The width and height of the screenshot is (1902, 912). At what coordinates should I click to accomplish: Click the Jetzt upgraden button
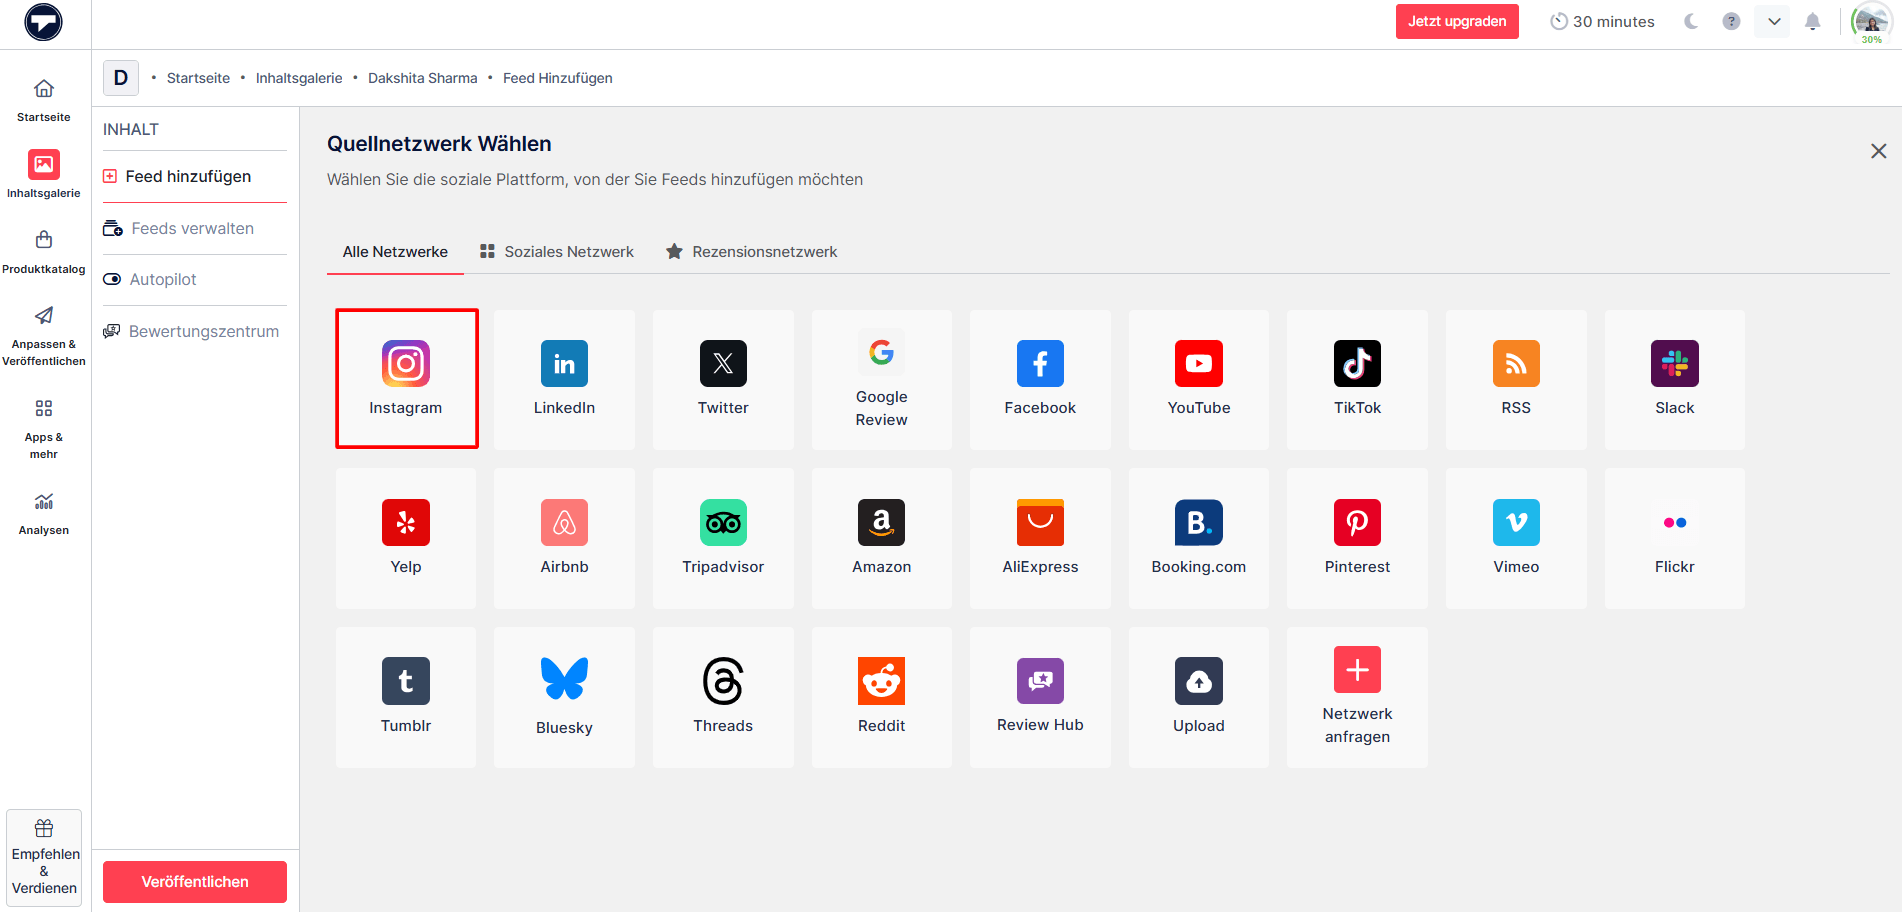pyautogui.click(x=1457, y=21)
